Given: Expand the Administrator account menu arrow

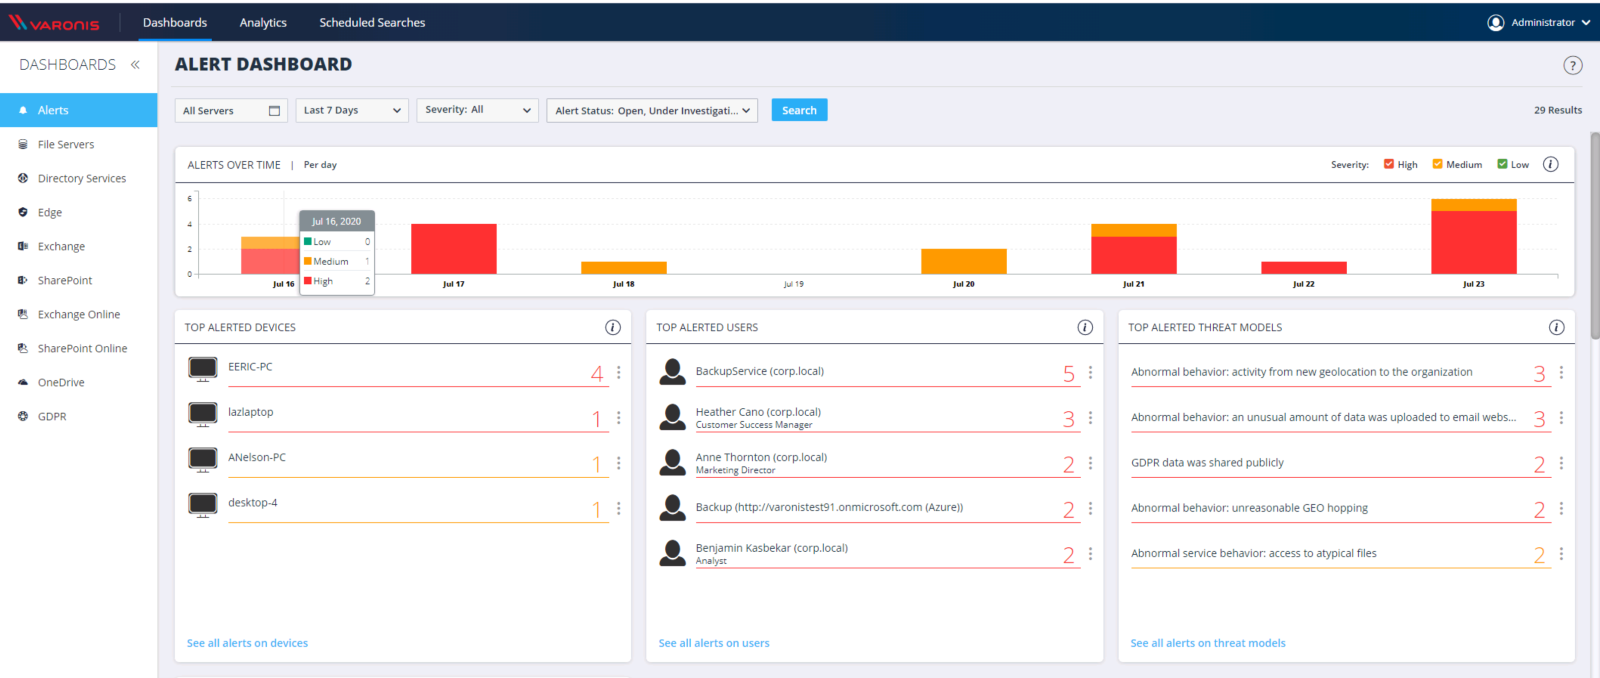Looking at the screenshot, I should pyautogui.click(x=1586, y=23).
